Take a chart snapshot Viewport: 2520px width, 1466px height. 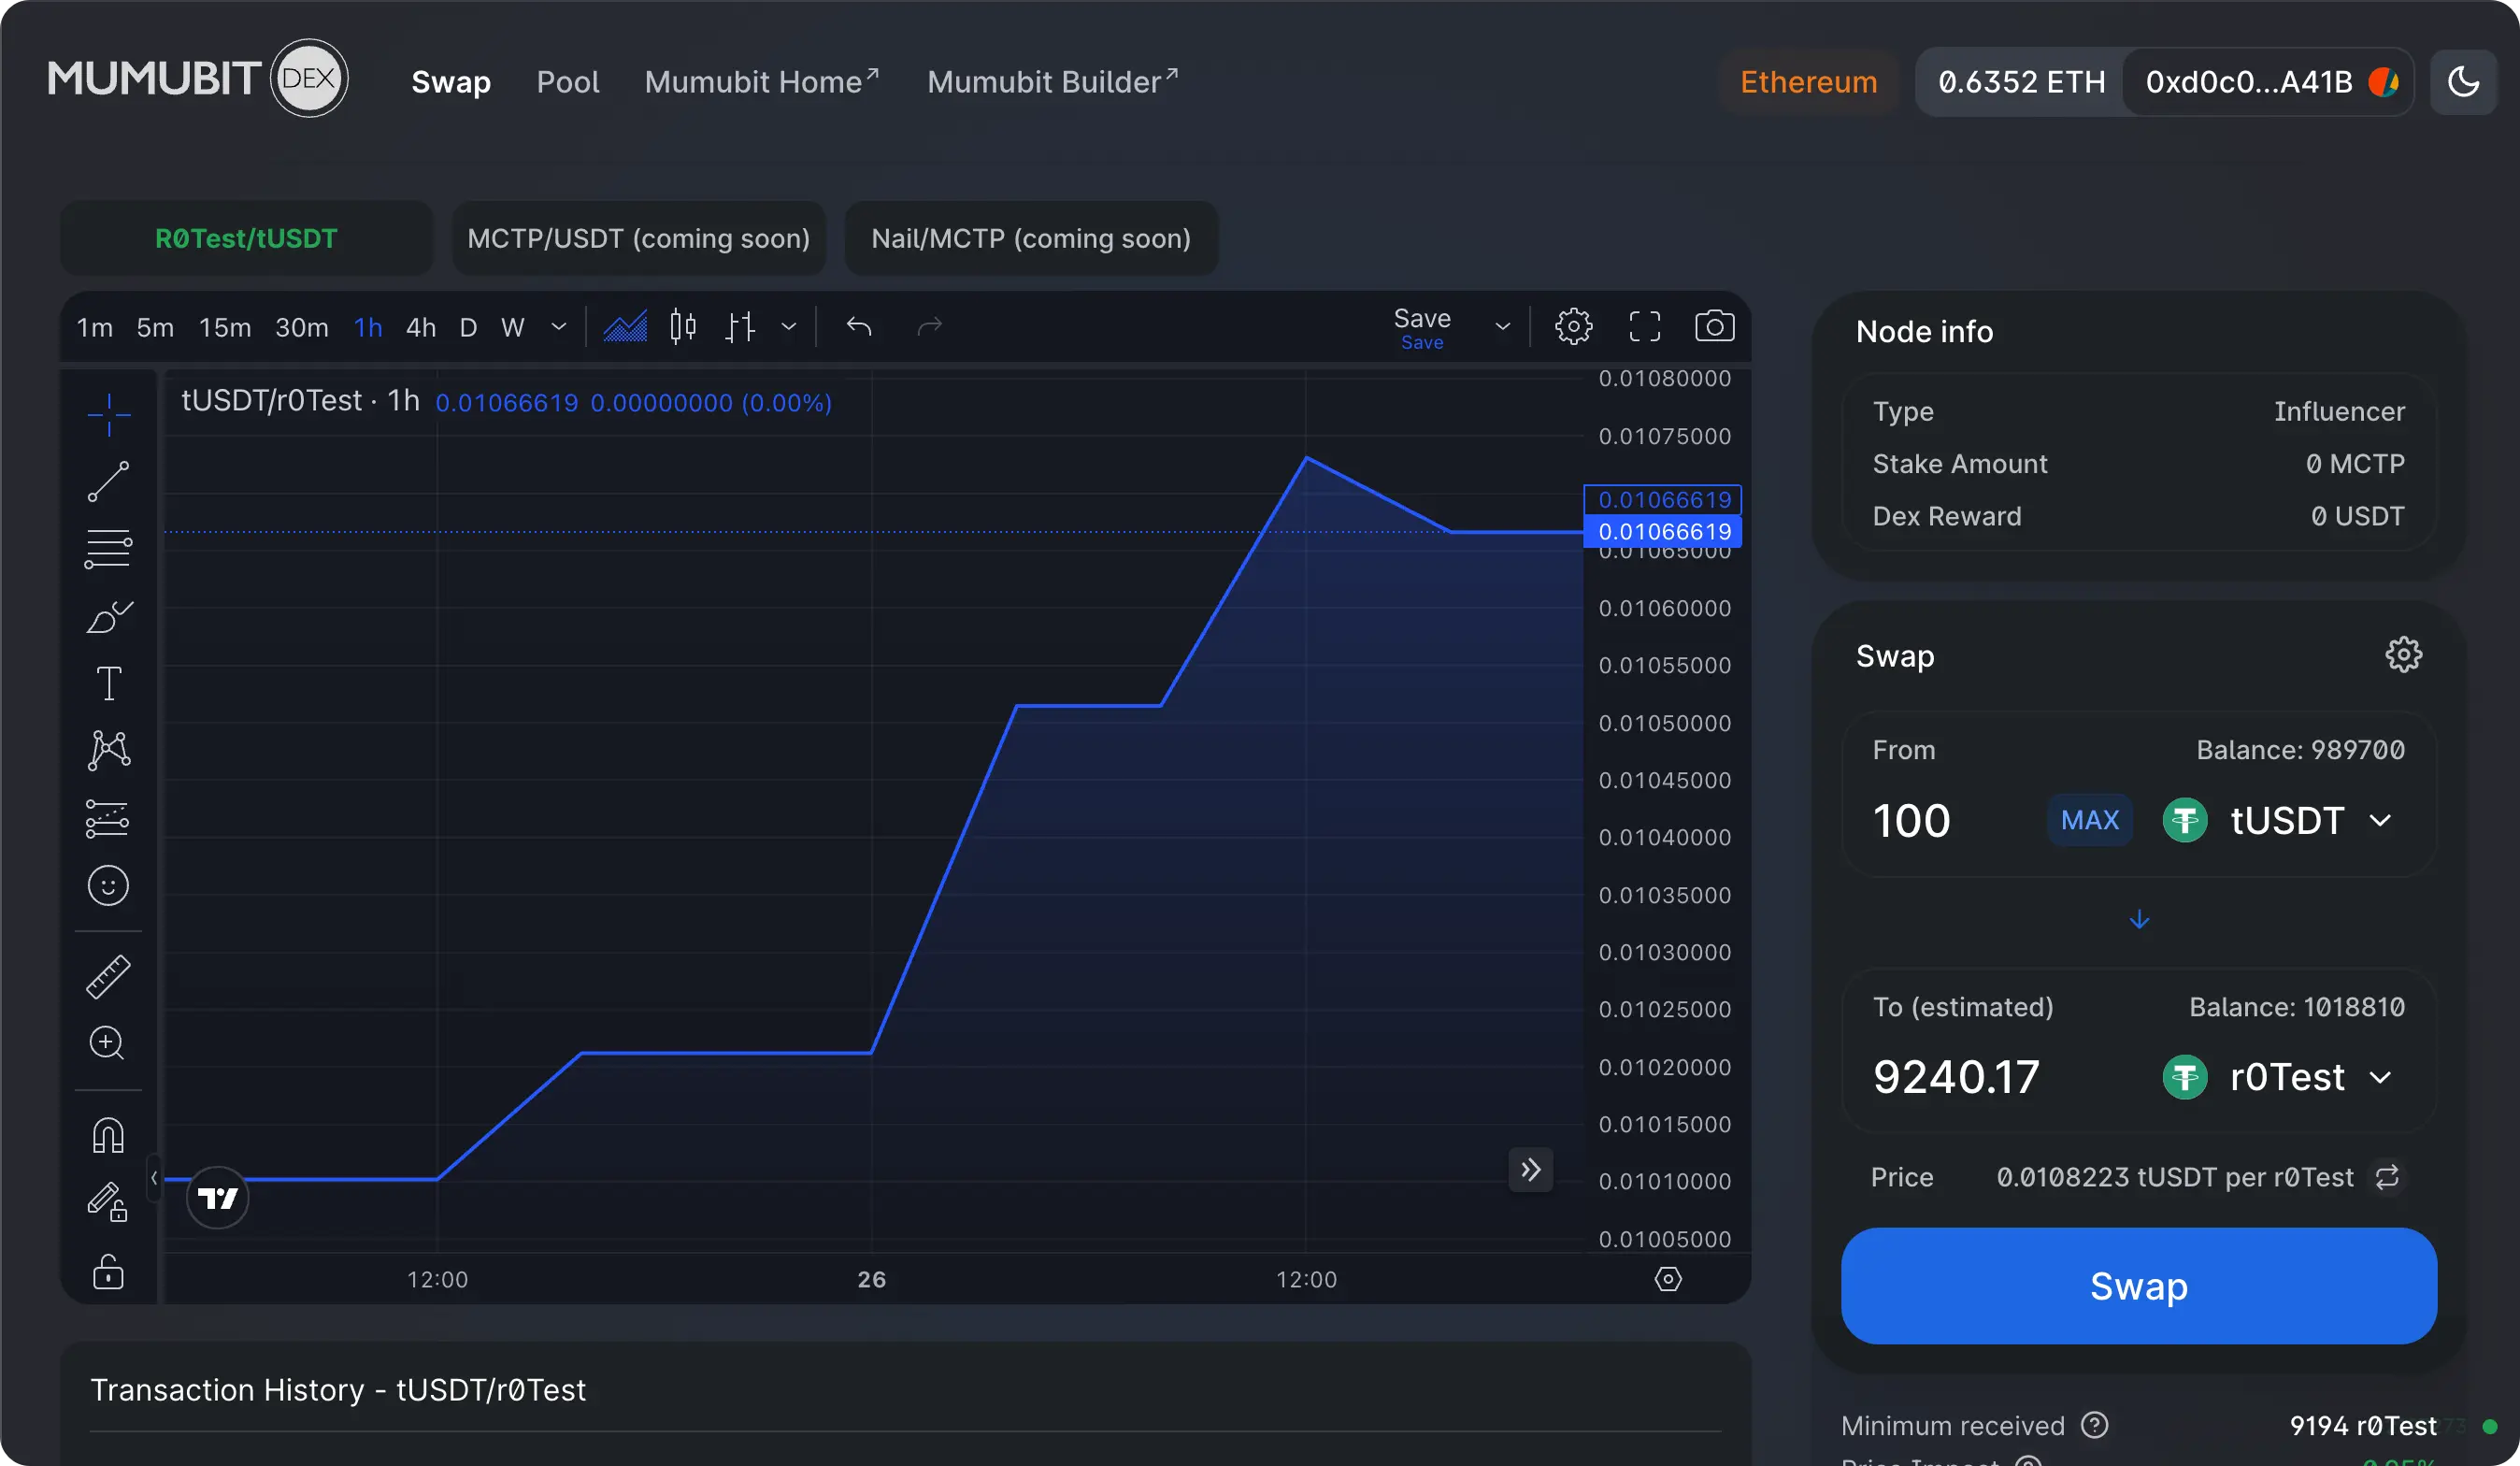pos(1715,327)
